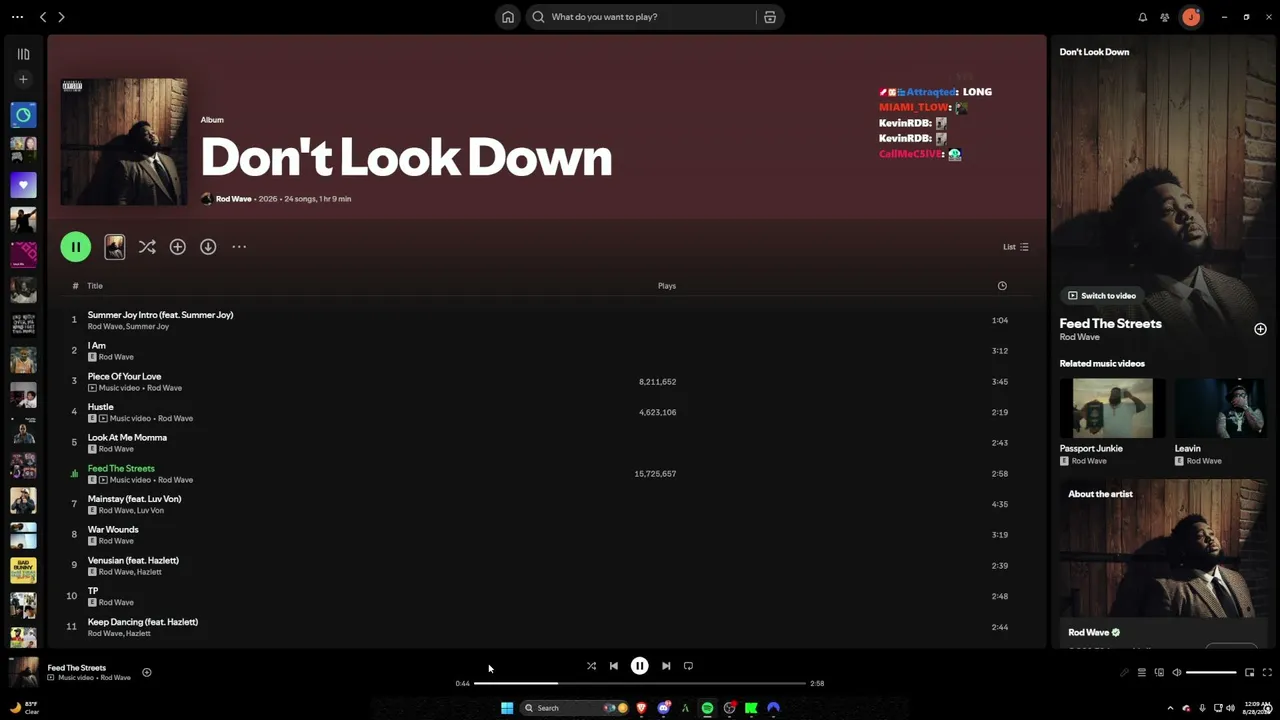Open Luv Von artist link under Mainstay
This screenshot has height=720, width=1280.
point(152,511)
